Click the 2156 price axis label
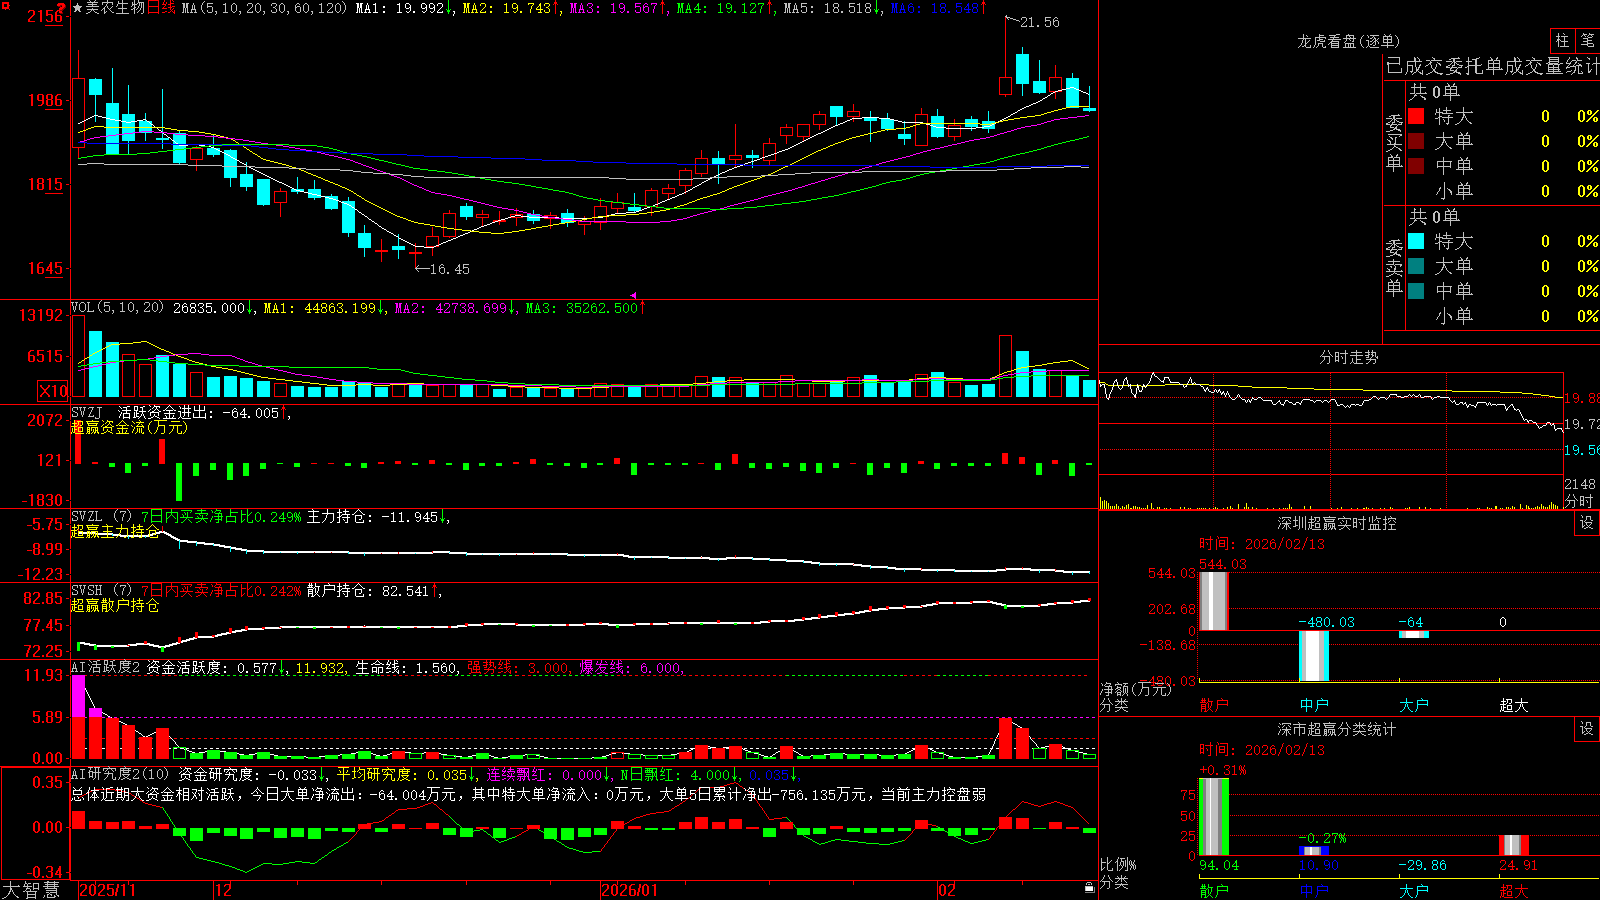The height and width of the screenshot is (900, 1600). (x=44, y=16)
